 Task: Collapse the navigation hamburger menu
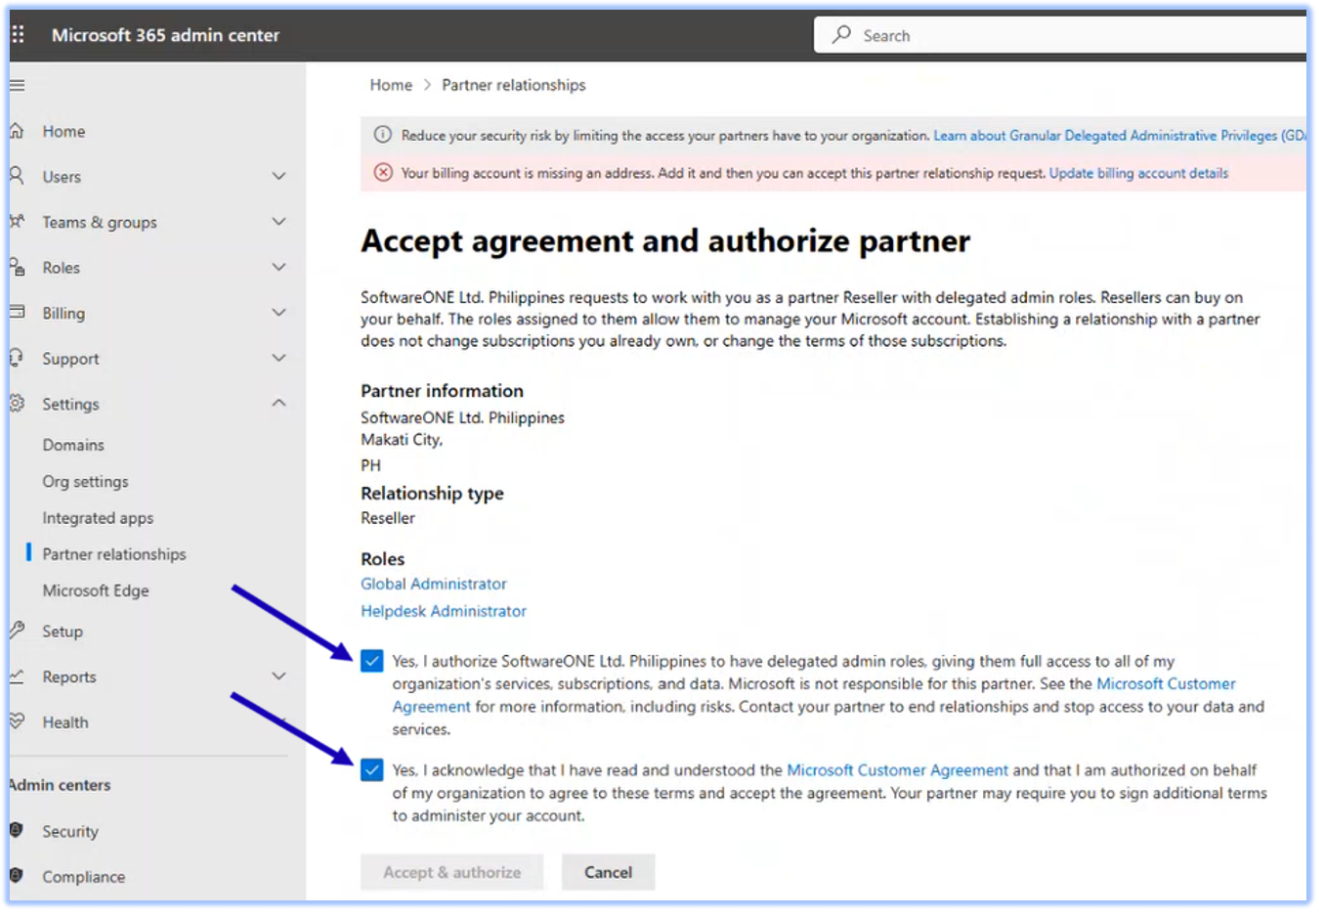coord(17,85)
